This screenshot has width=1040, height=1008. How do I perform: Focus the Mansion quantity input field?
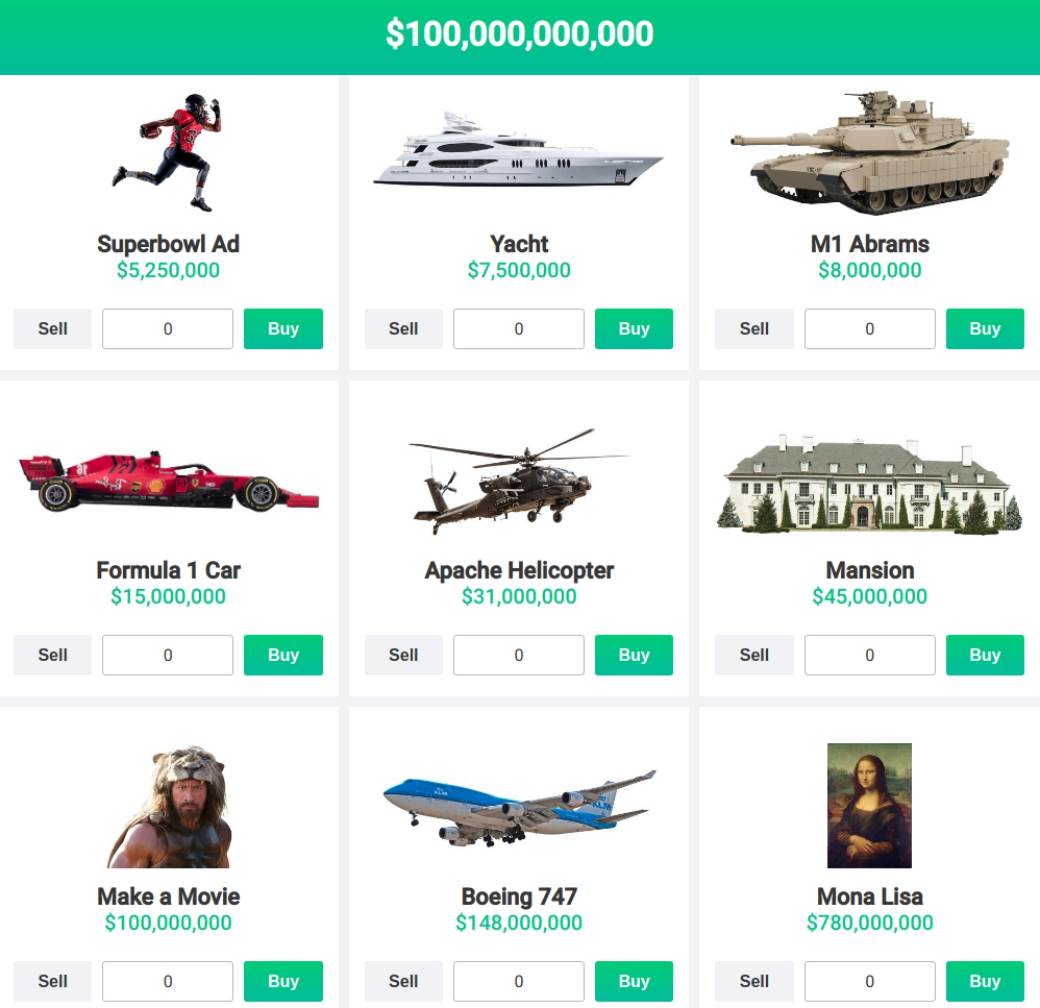pyautogui.click(x=870, y=655)
